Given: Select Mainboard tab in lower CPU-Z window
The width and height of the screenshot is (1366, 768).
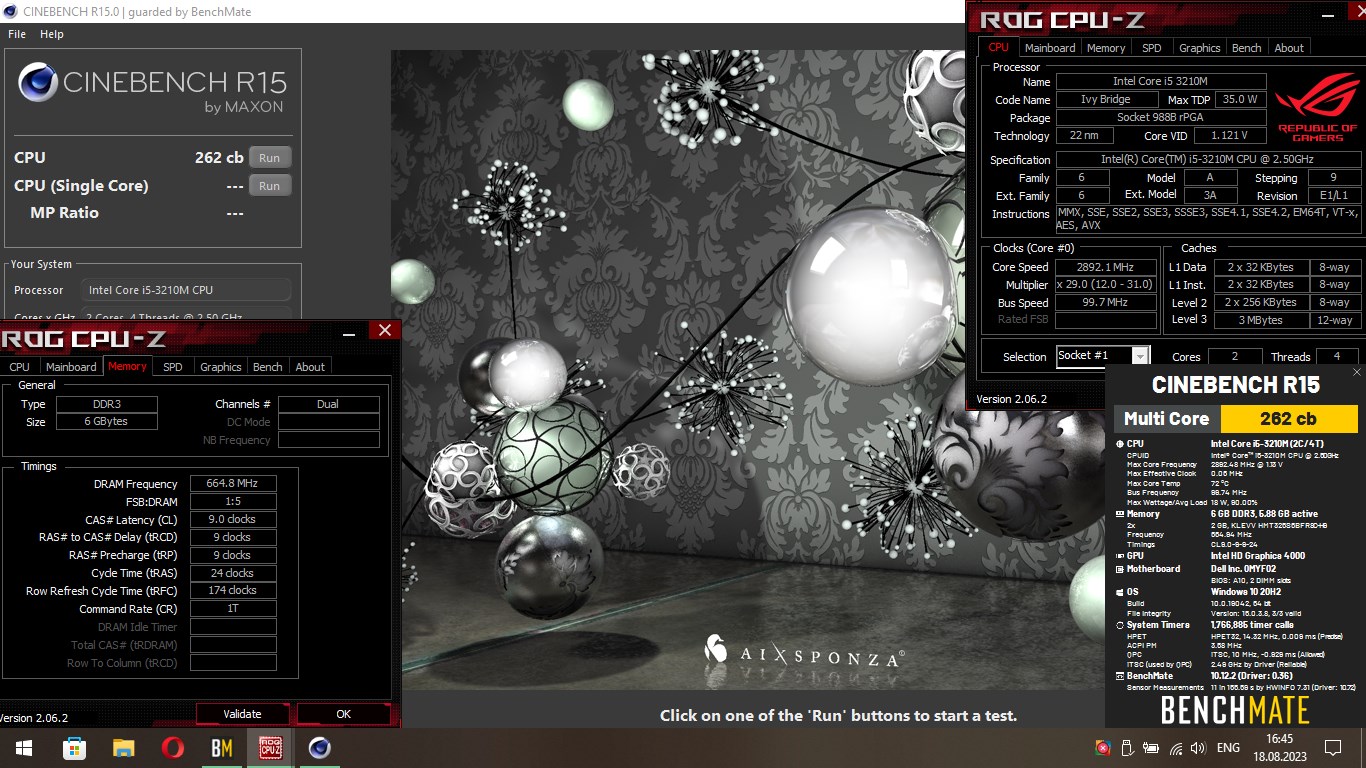Looking at the screenshot, I should point(71,367).
